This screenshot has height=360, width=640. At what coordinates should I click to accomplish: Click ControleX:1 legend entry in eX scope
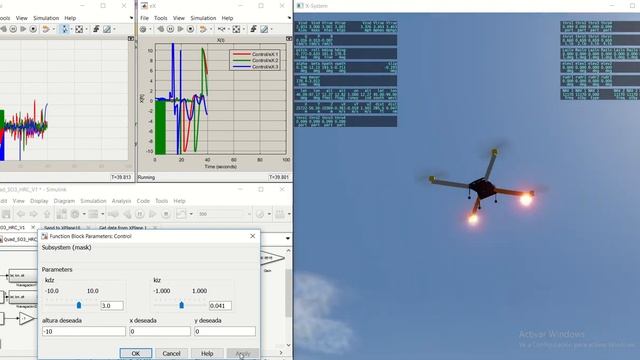click(x=256, y=54)
